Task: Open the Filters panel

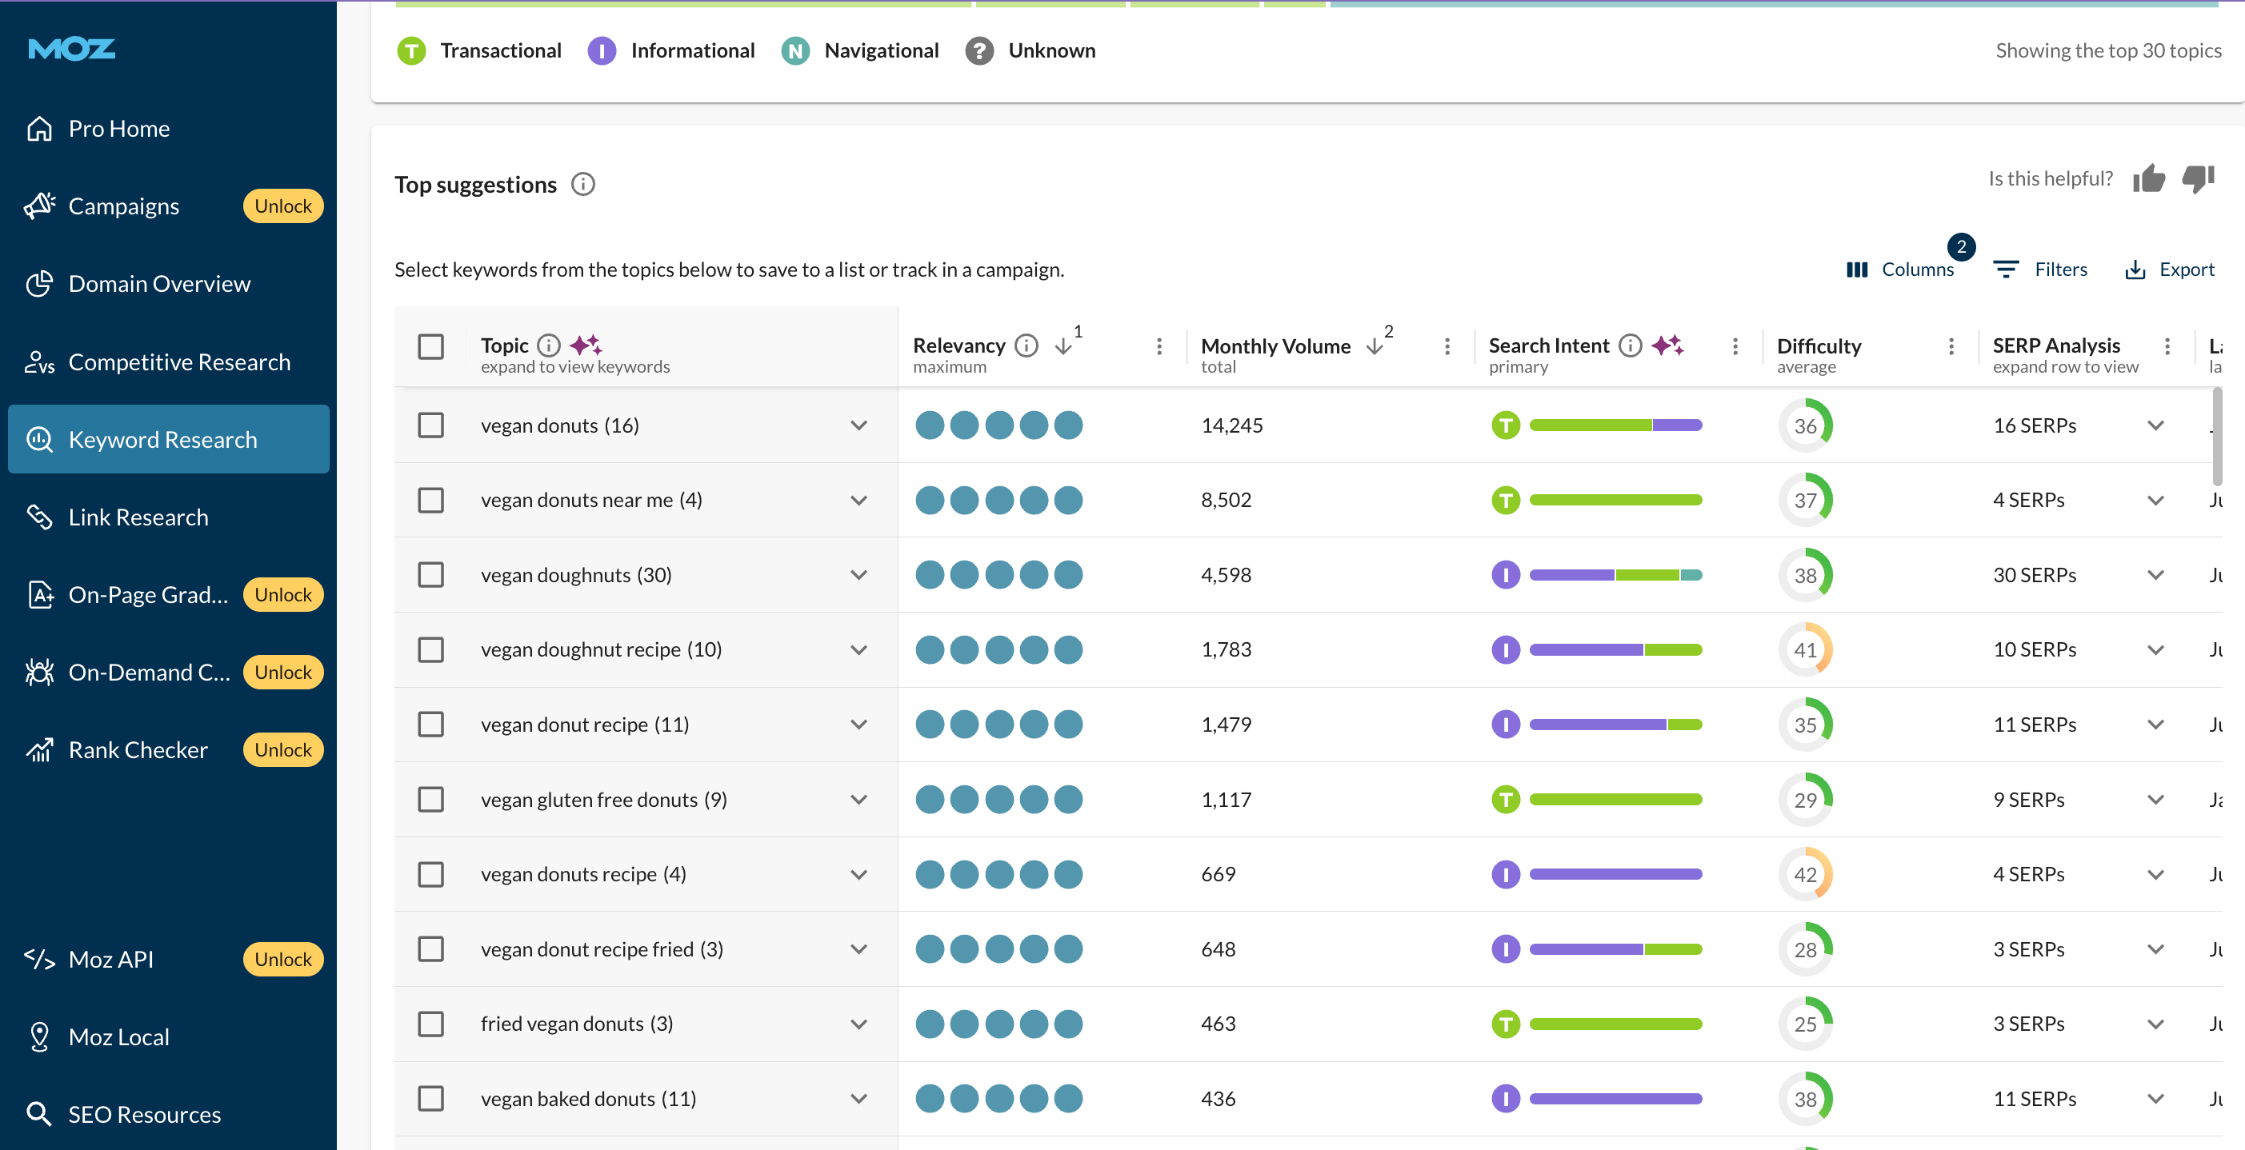Action: click(x=2040, y=269)
